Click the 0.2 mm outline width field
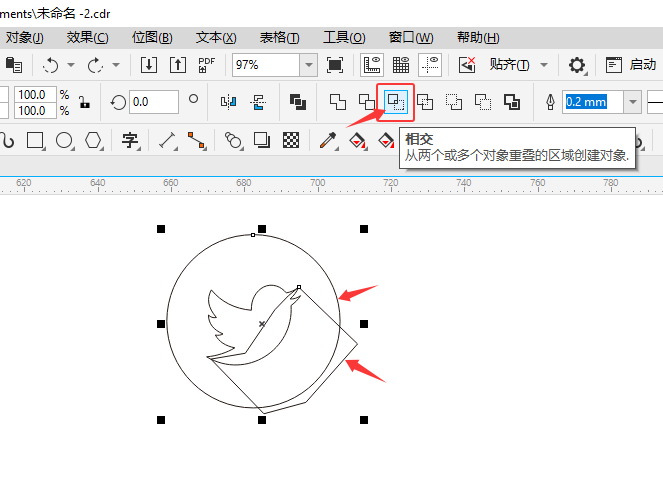The image size is (663, 501). (x=593, y=102)
